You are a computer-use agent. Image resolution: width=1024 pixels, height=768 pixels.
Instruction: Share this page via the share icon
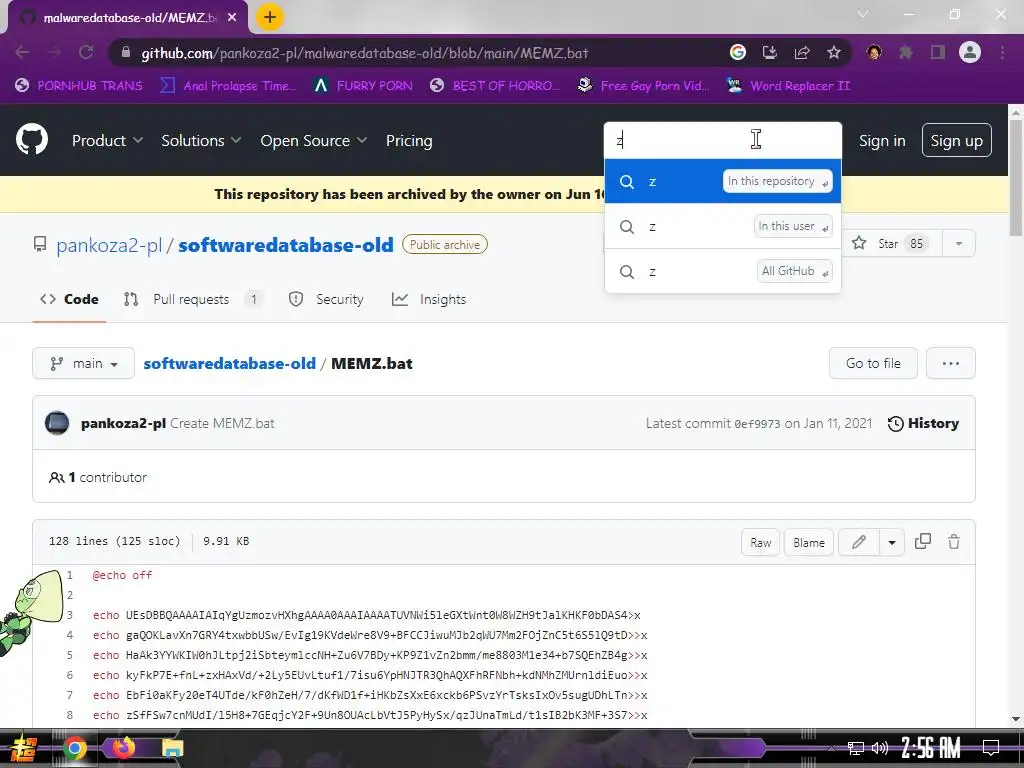click(x=802, y=52)
